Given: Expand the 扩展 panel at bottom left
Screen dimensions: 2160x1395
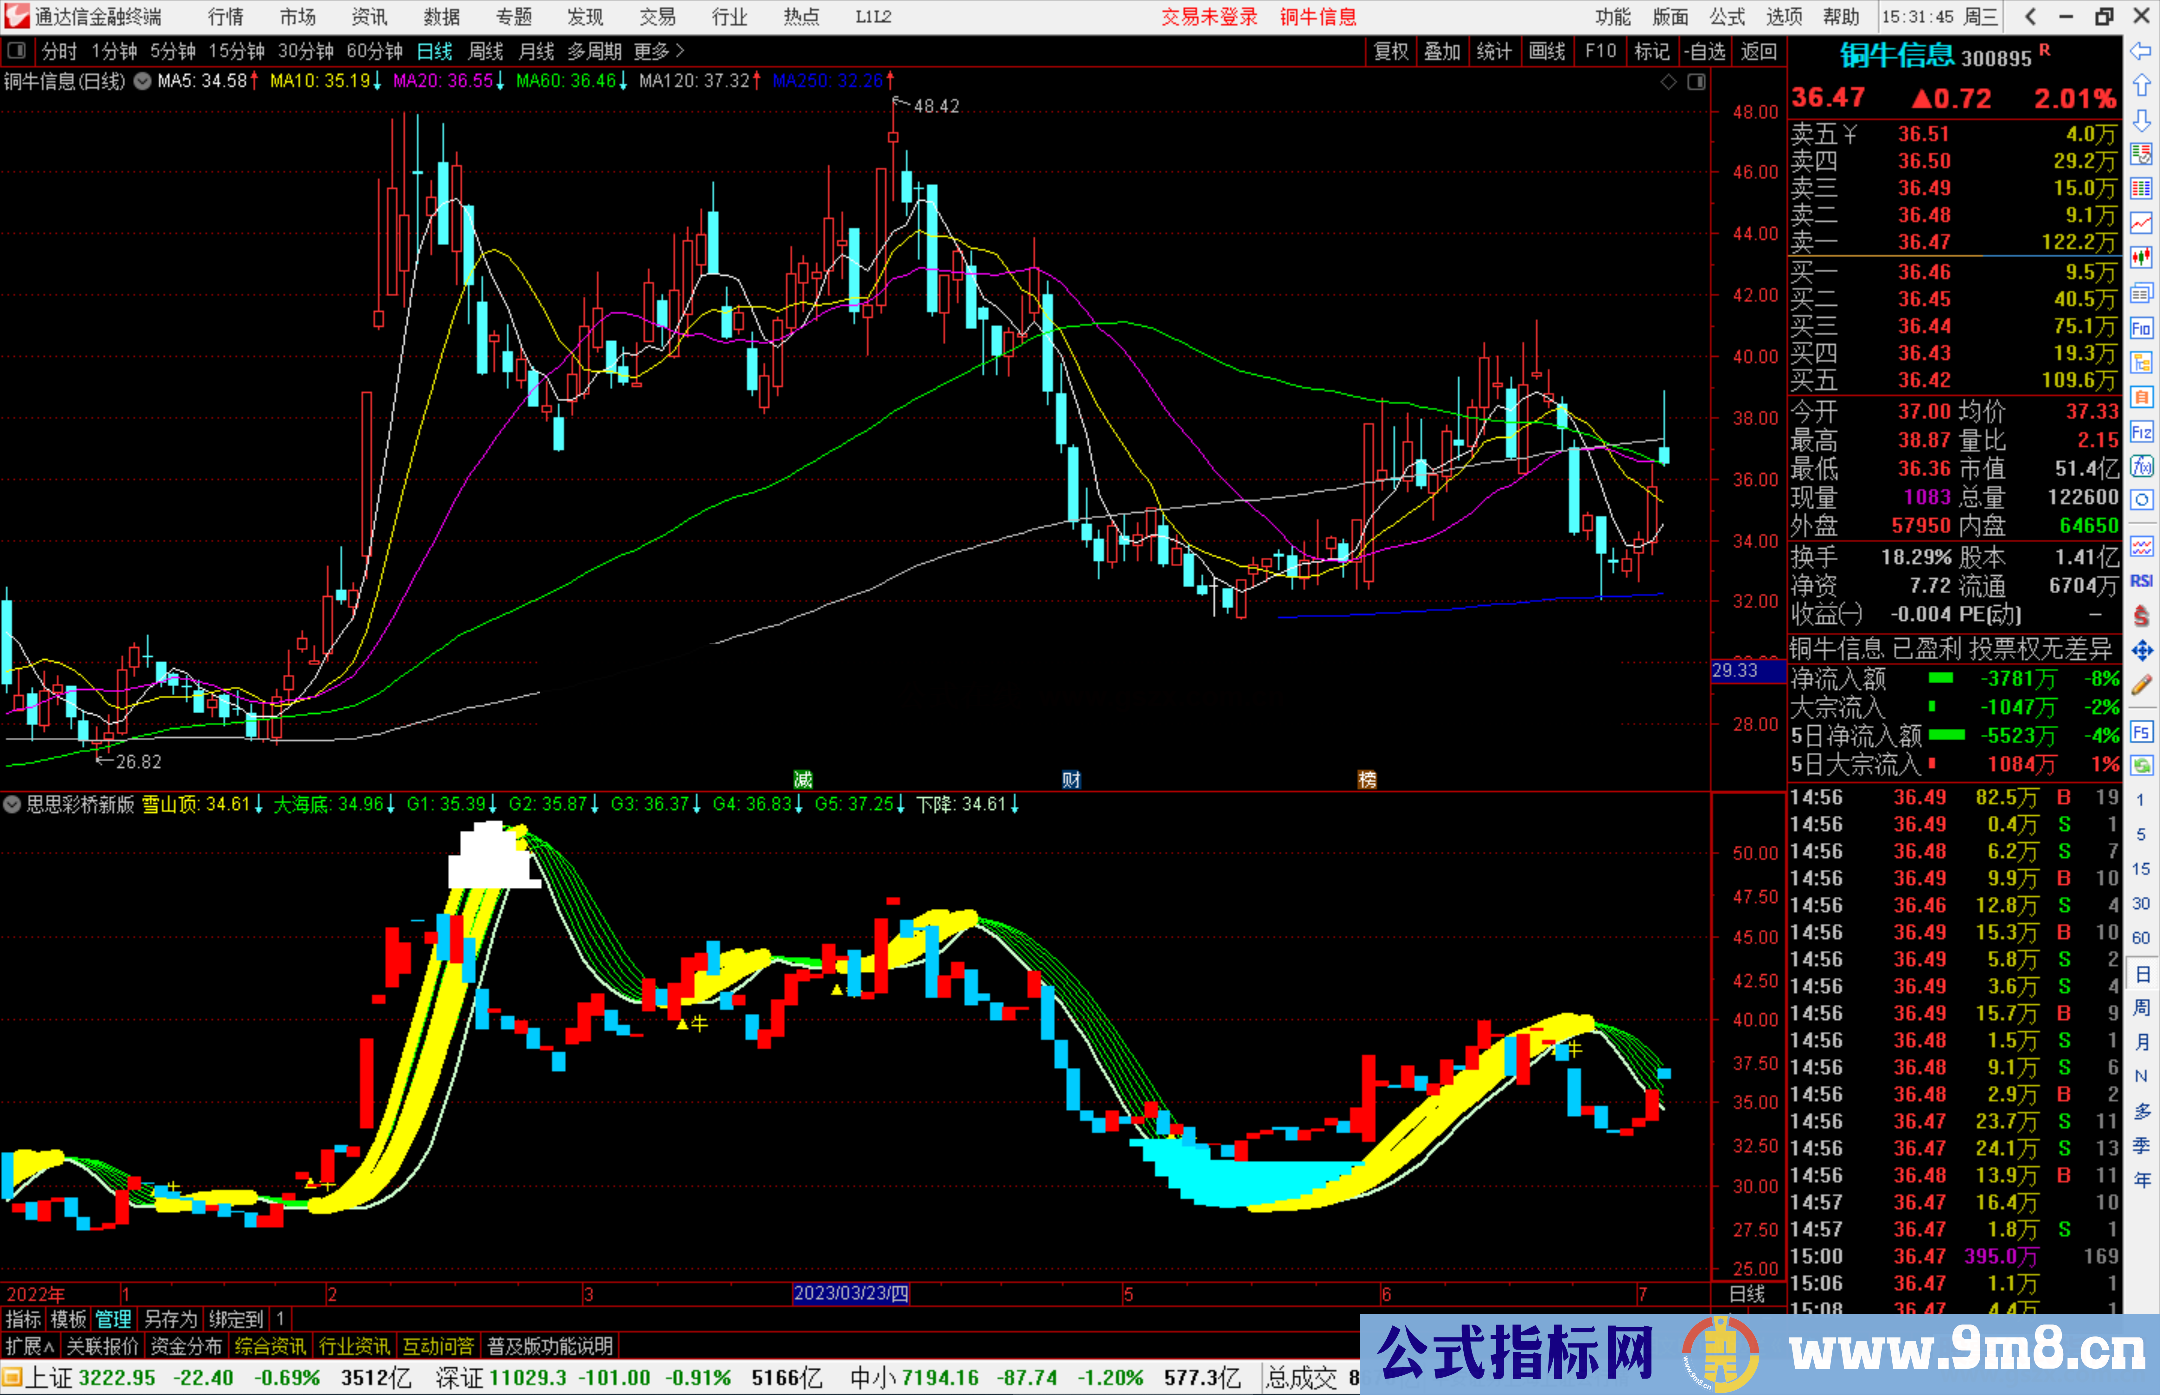Looking at the screenshot, I should tap(30, 1346).
